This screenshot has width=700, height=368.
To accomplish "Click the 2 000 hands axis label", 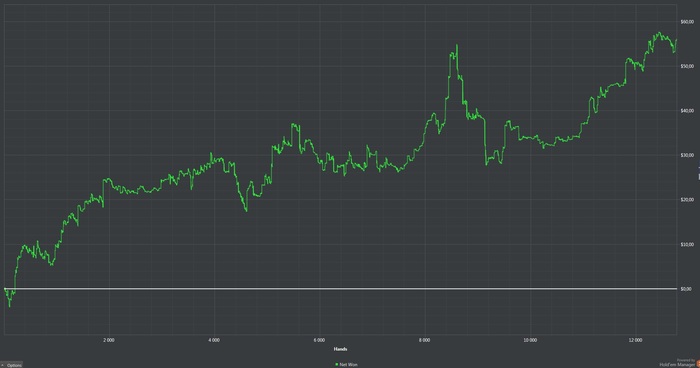I will coord(108,340).
